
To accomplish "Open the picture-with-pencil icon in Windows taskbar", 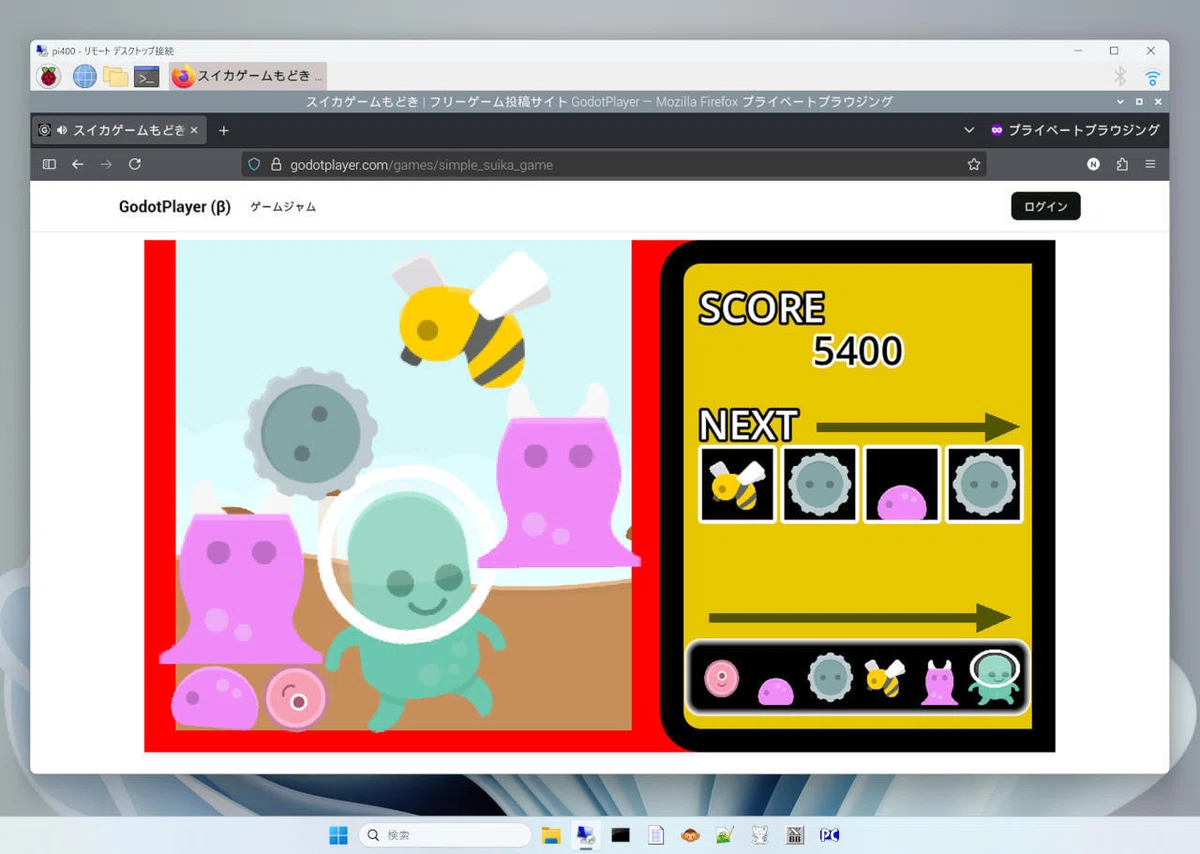I will tap(725, 834).
